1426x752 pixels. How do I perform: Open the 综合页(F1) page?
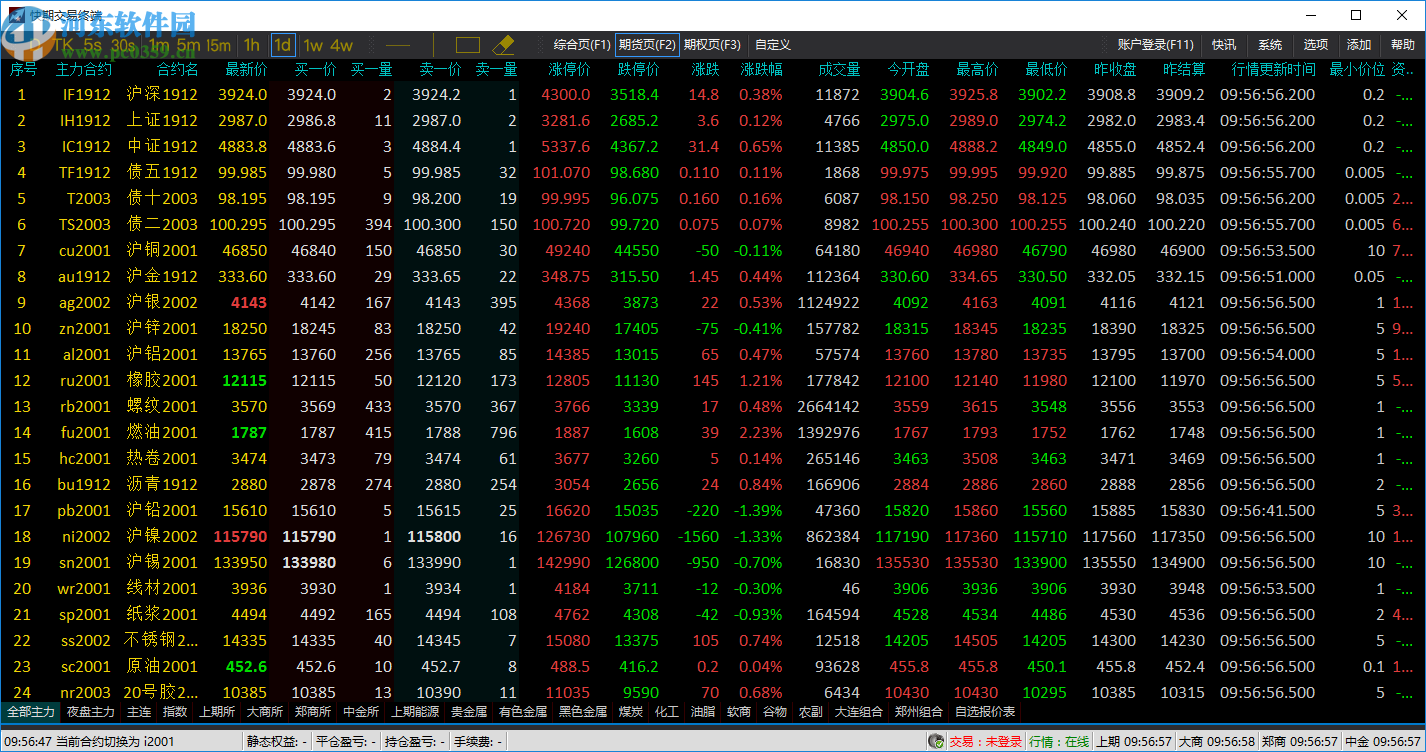pyautogui.click(x=582, y=45)
